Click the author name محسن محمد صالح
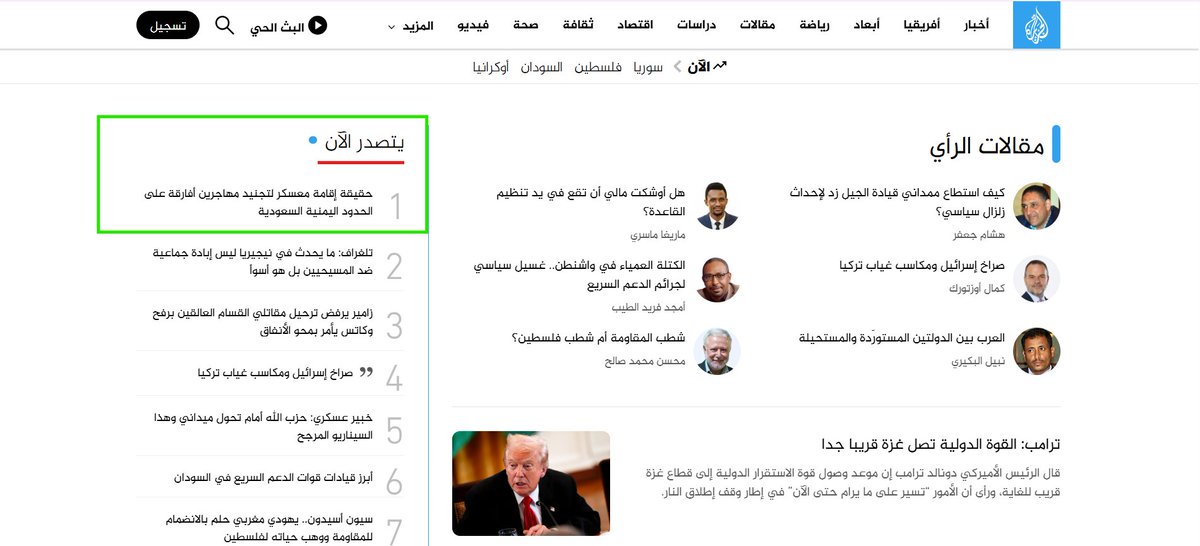 [x=645, y=361]
